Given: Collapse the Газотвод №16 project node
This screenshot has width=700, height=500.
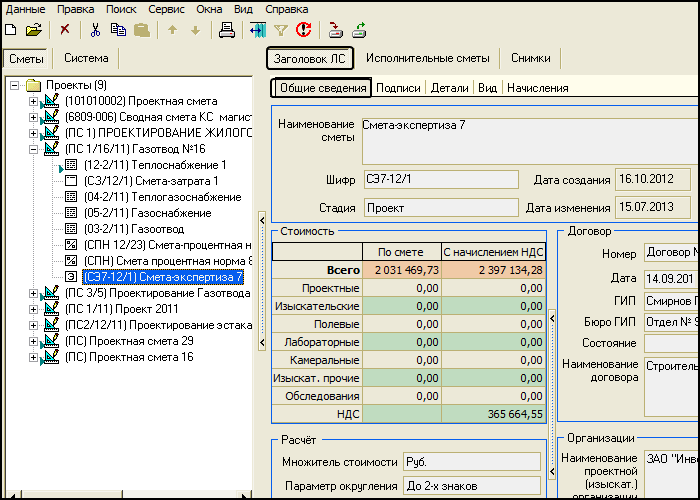Looking at the screenshot, I should [x=34, y=149].
